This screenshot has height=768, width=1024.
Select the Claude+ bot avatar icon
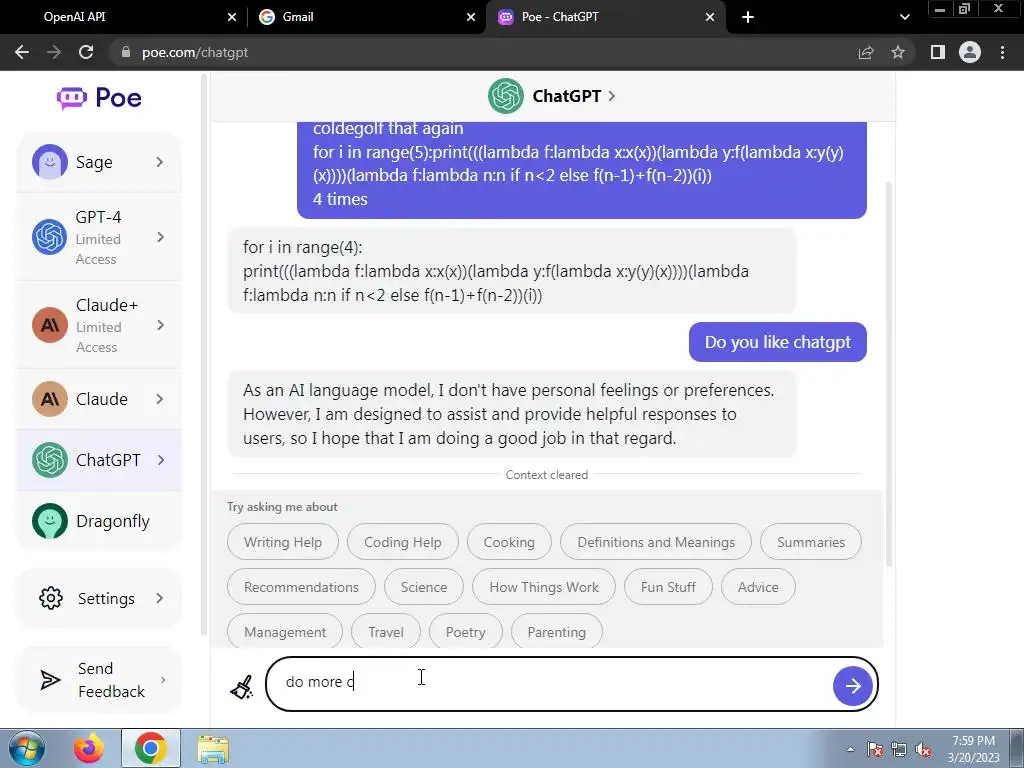point(50,325)
